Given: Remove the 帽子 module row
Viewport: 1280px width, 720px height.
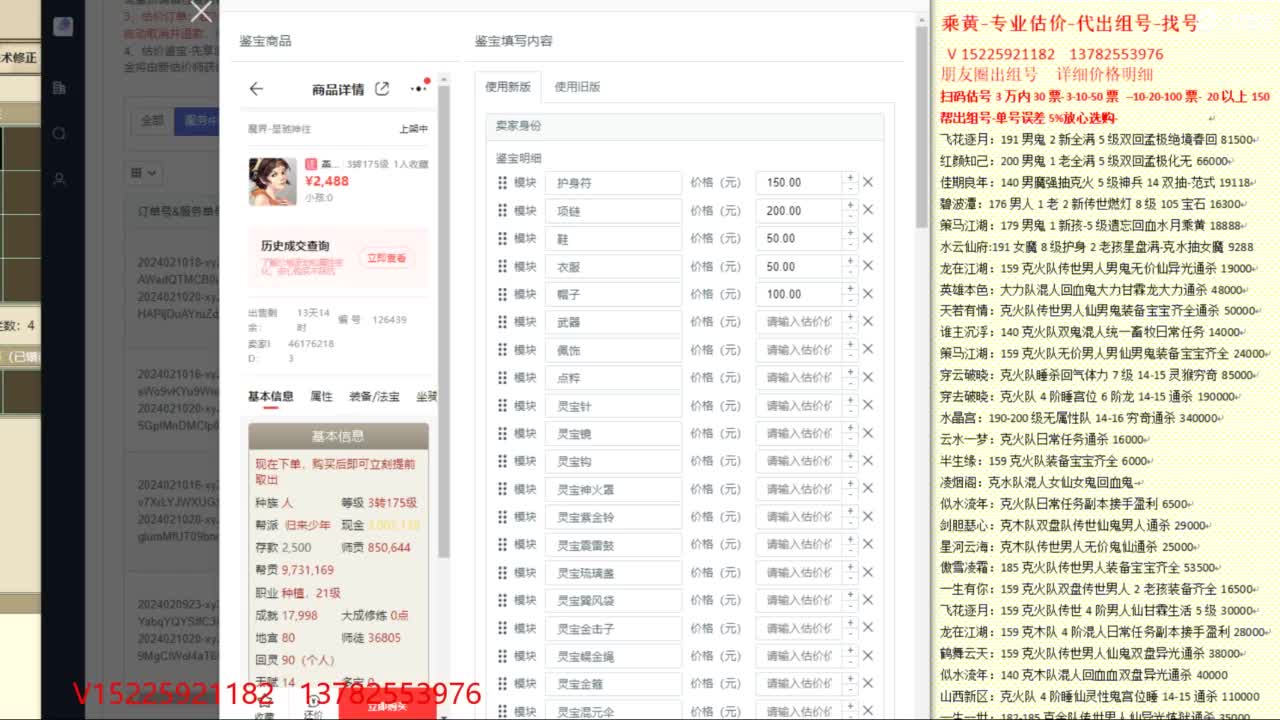Looking at the screenshot, I should (868, 294).
